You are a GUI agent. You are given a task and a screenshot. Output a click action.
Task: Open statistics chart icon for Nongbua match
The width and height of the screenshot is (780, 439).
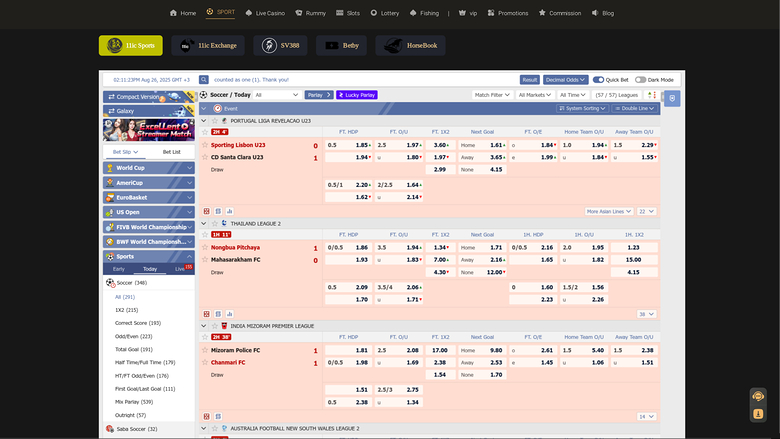[x=229, y=314]
